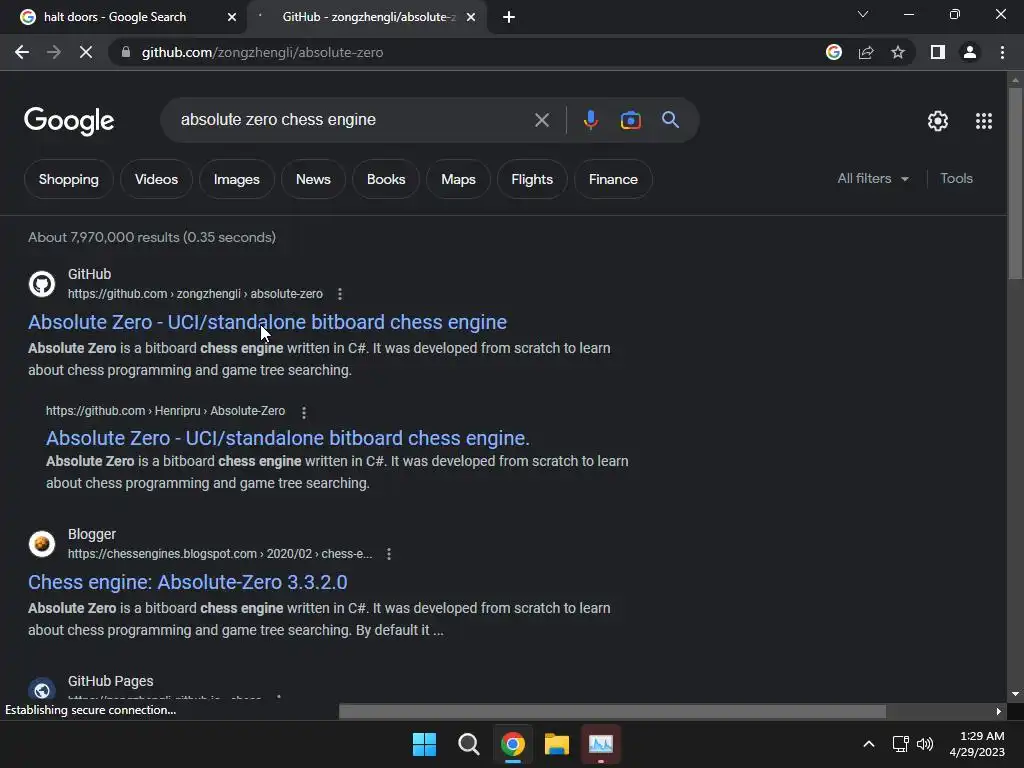Submit search with magnifying glass icon

pos(670,120)
